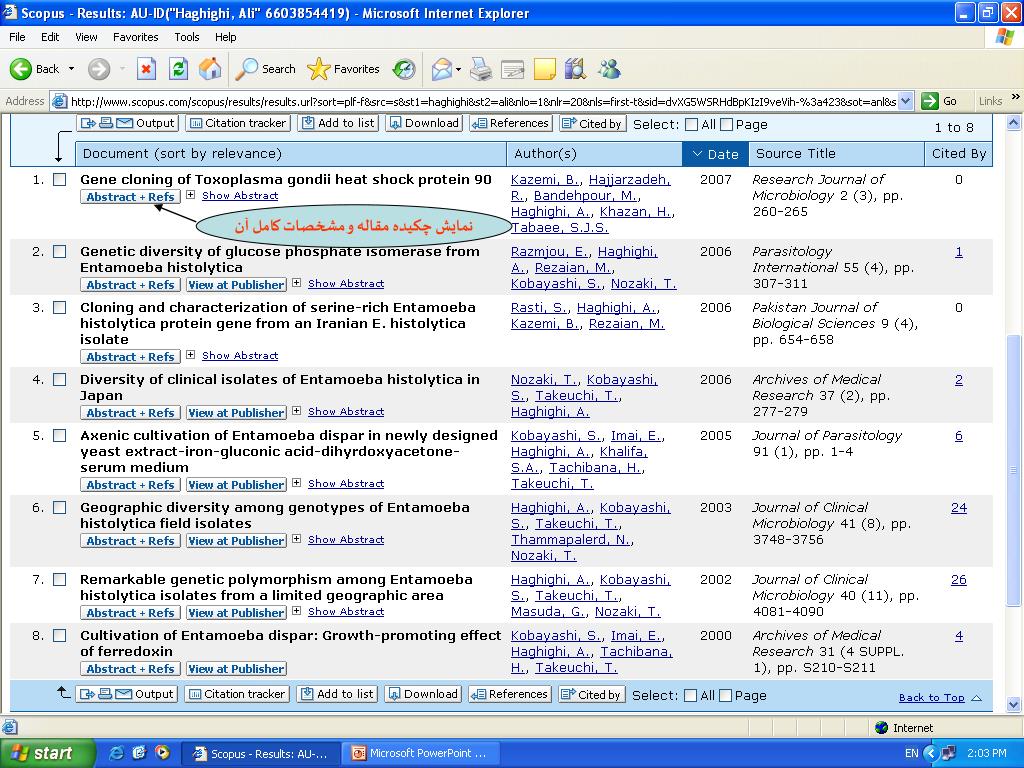Tick the checkbox for result 6

pos(59,507)
